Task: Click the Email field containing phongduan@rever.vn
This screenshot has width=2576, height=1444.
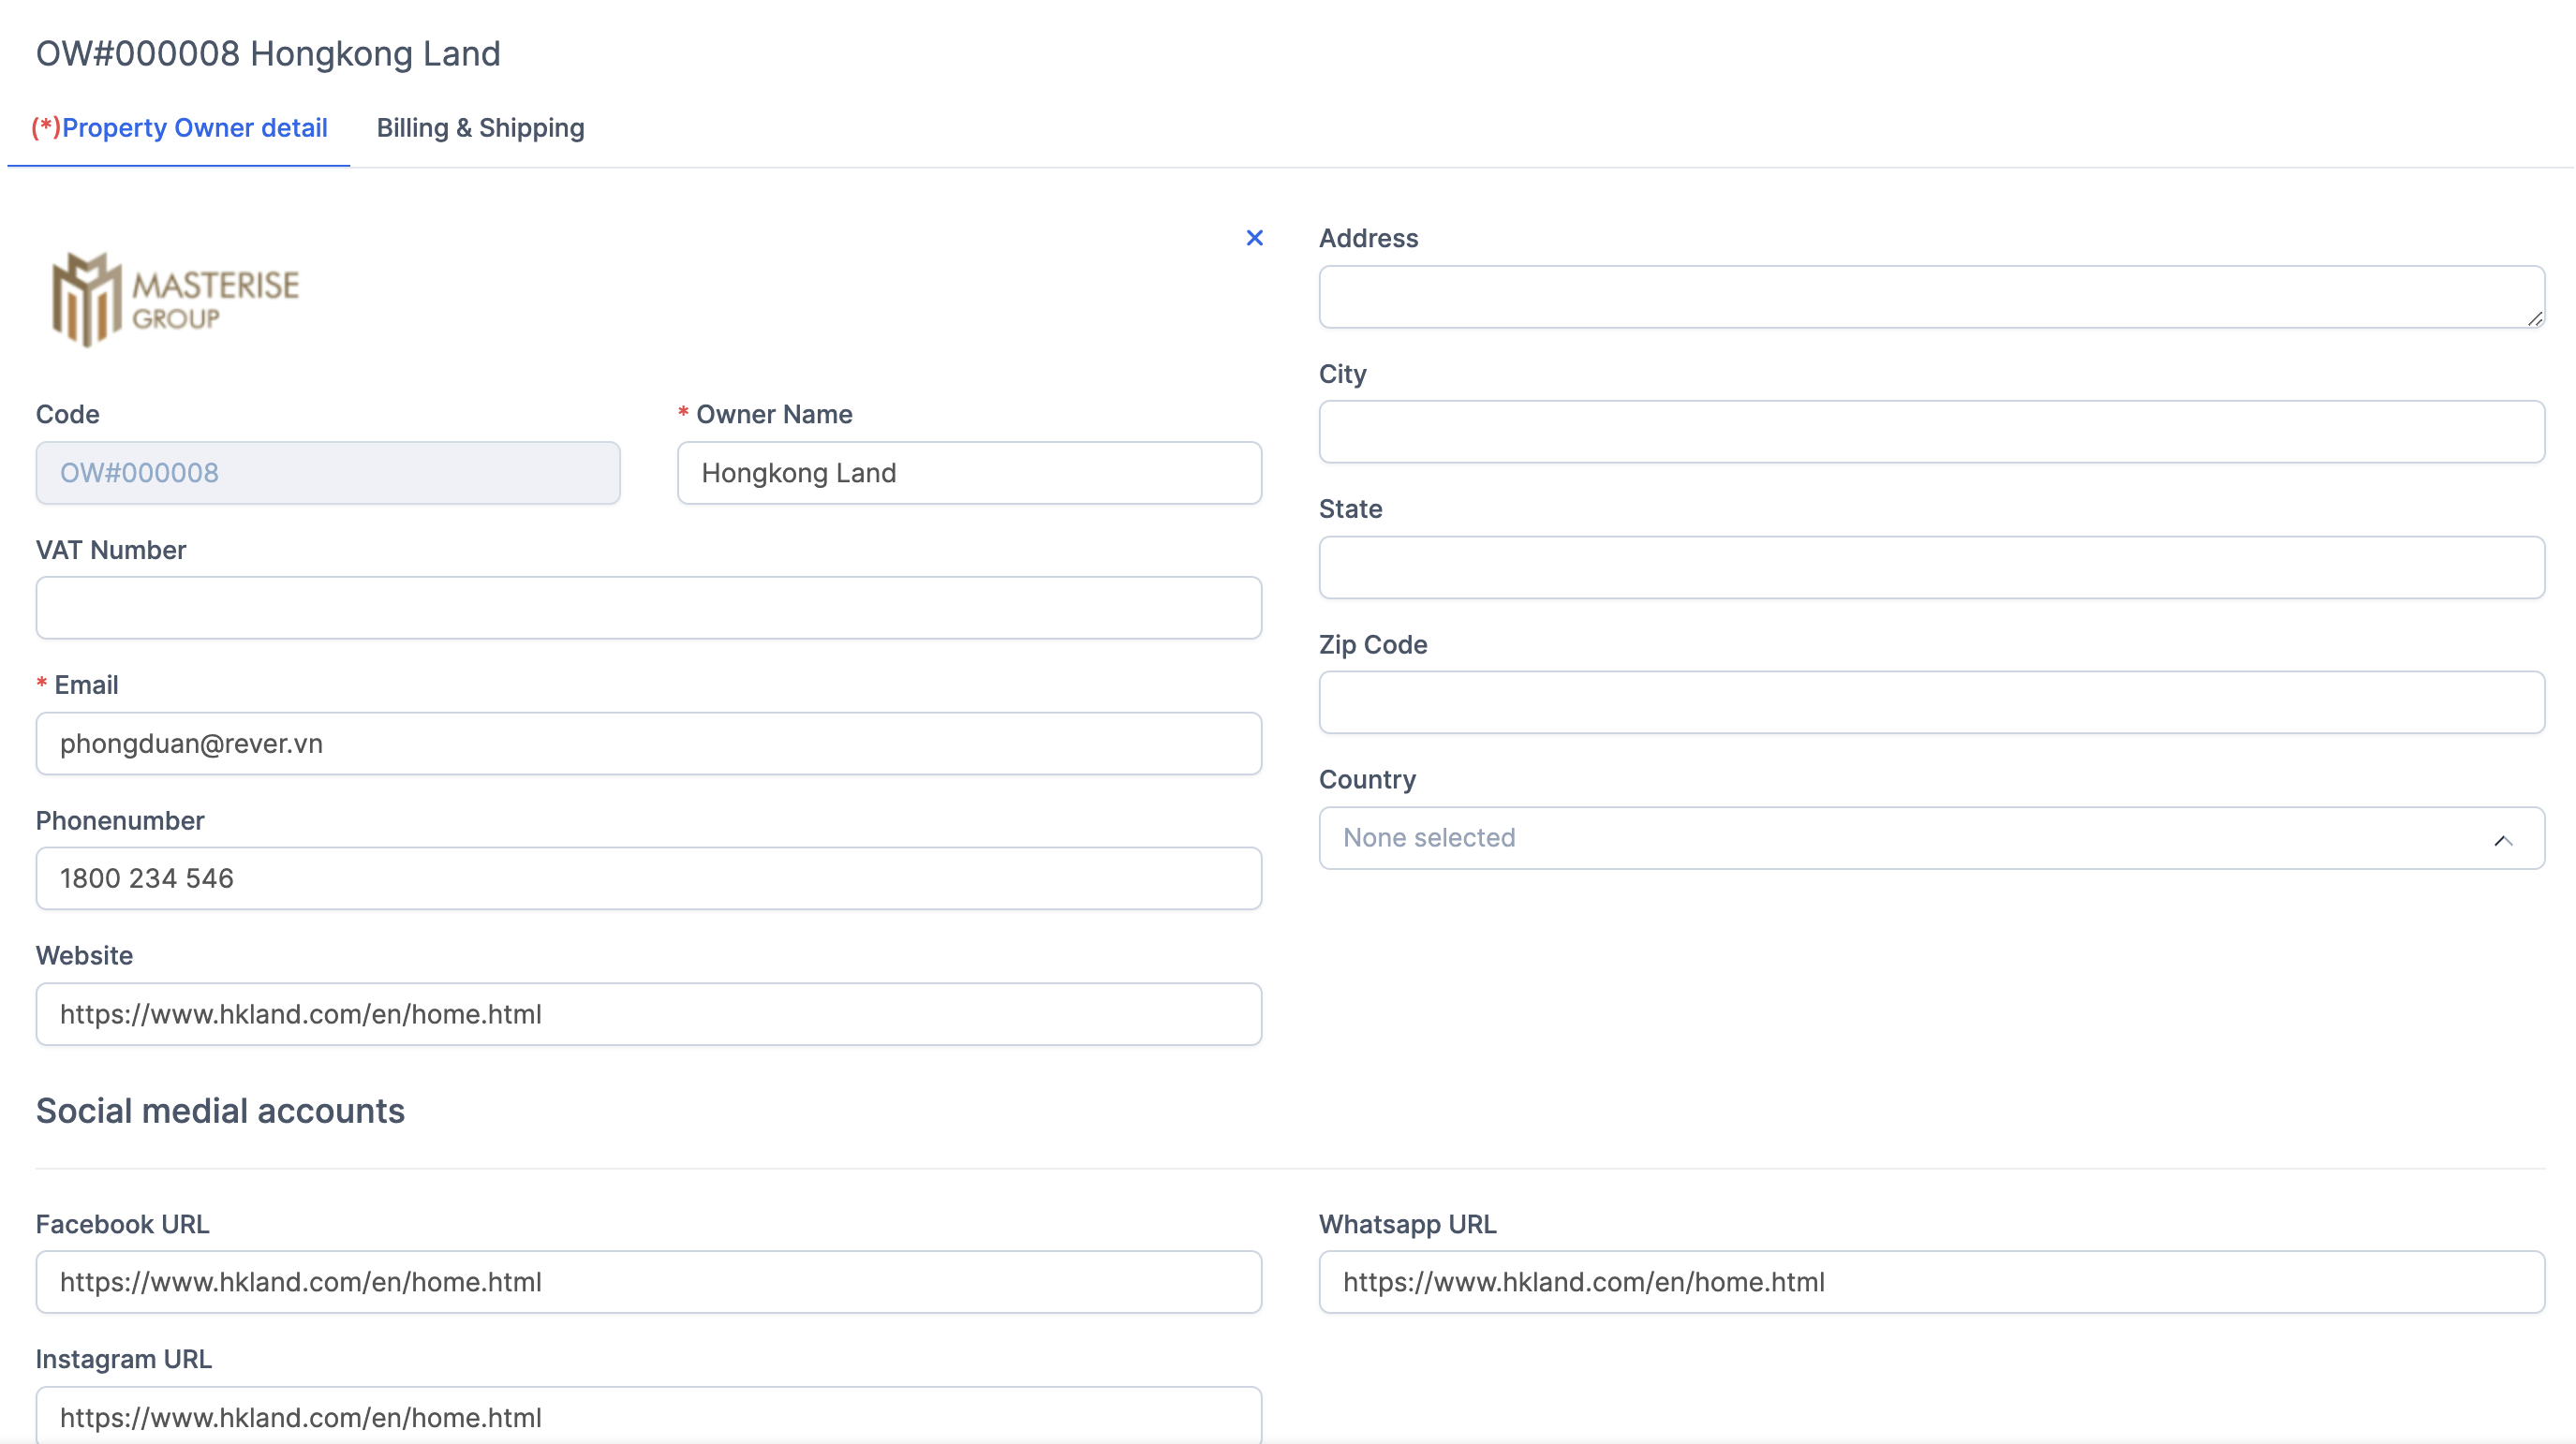Action: coord(648,743)
